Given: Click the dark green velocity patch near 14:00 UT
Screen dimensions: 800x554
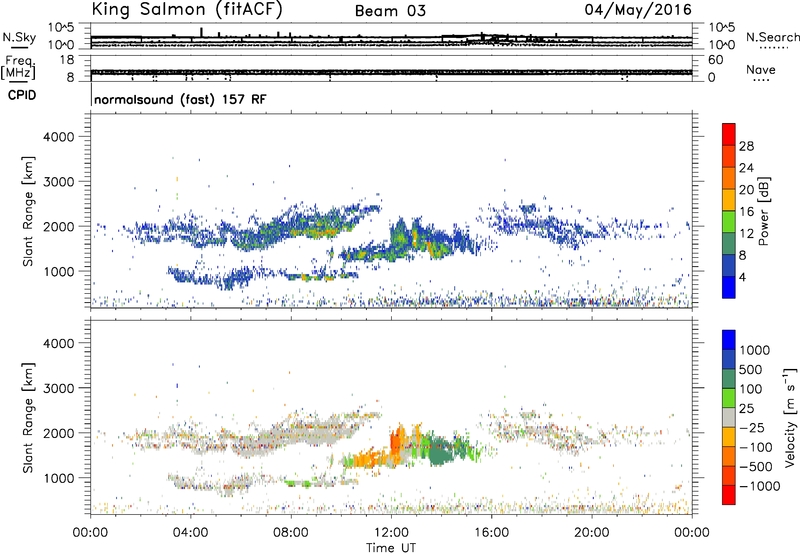Looking at the screenshot, I should 439,451.
